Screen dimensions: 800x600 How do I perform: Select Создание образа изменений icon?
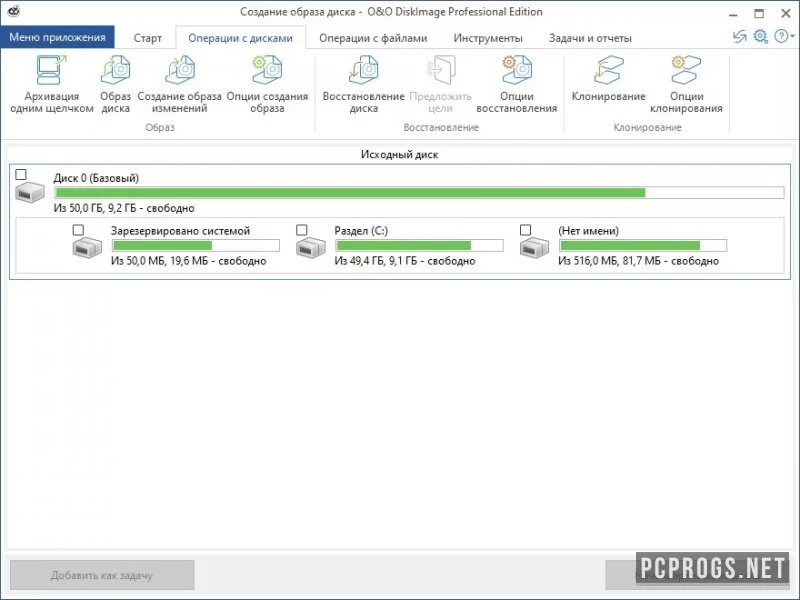tap(180, 70)
